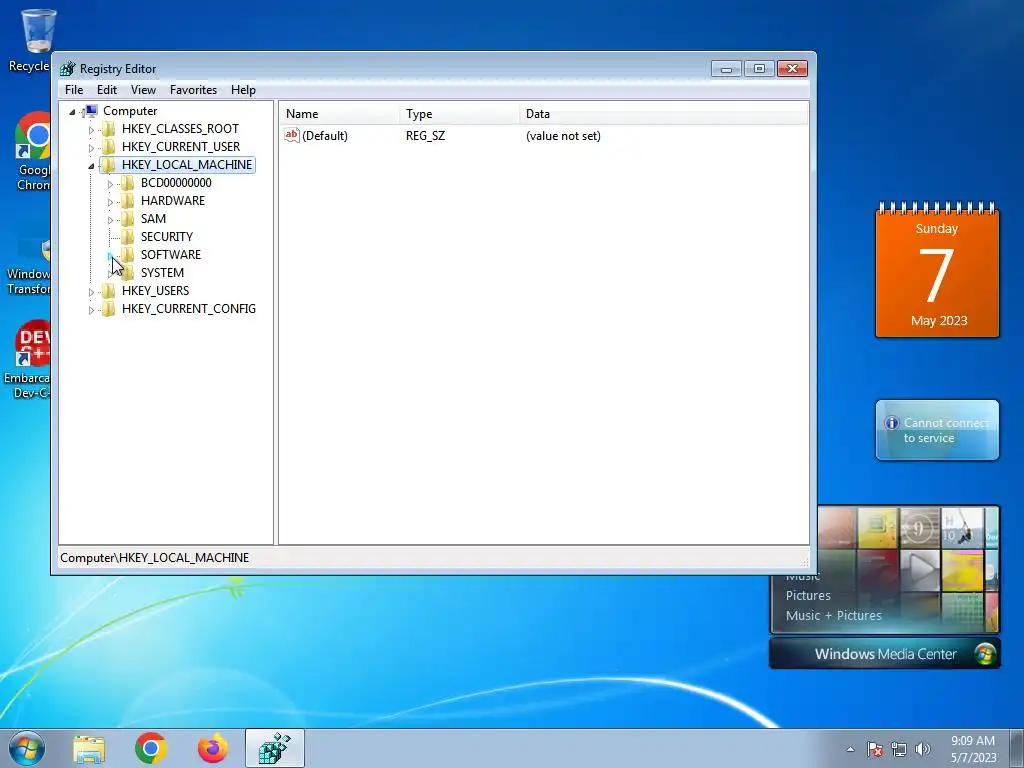Open the Edit menu
The width and height of the screenshot is (1024, 768).
pos(106,89)
